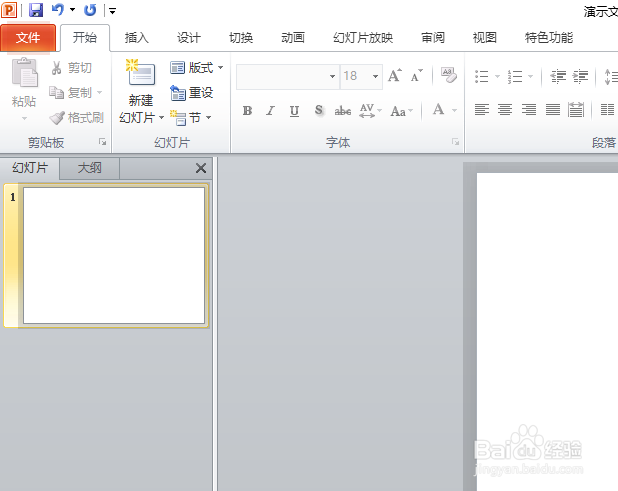
Task: Open the 节 (Section) dropdown
Action: click(191, 117)
